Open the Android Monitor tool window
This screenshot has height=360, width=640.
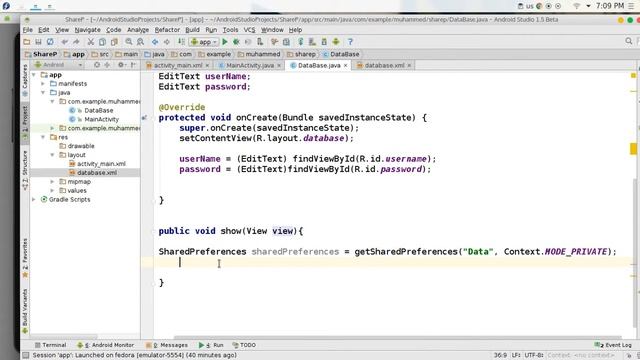(x=106, y=345)
